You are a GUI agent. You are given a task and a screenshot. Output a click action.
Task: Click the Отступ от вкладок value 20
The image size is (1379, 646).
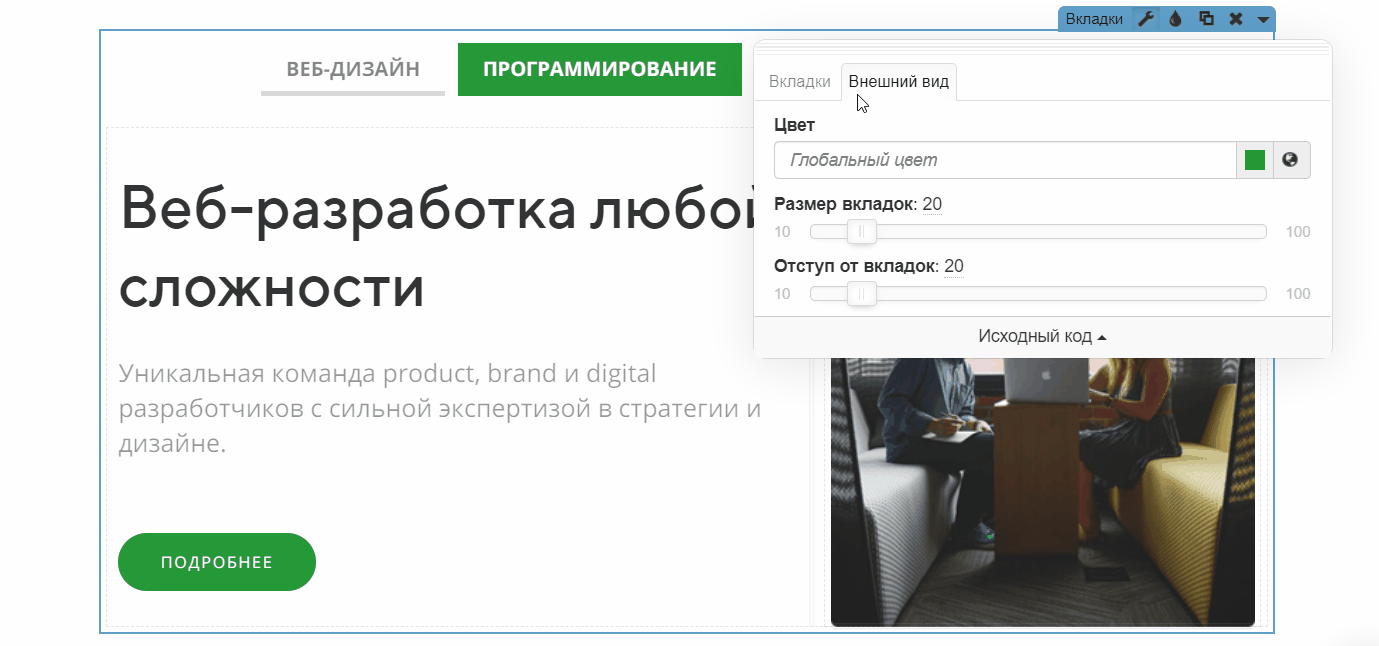tap(954, 266)
